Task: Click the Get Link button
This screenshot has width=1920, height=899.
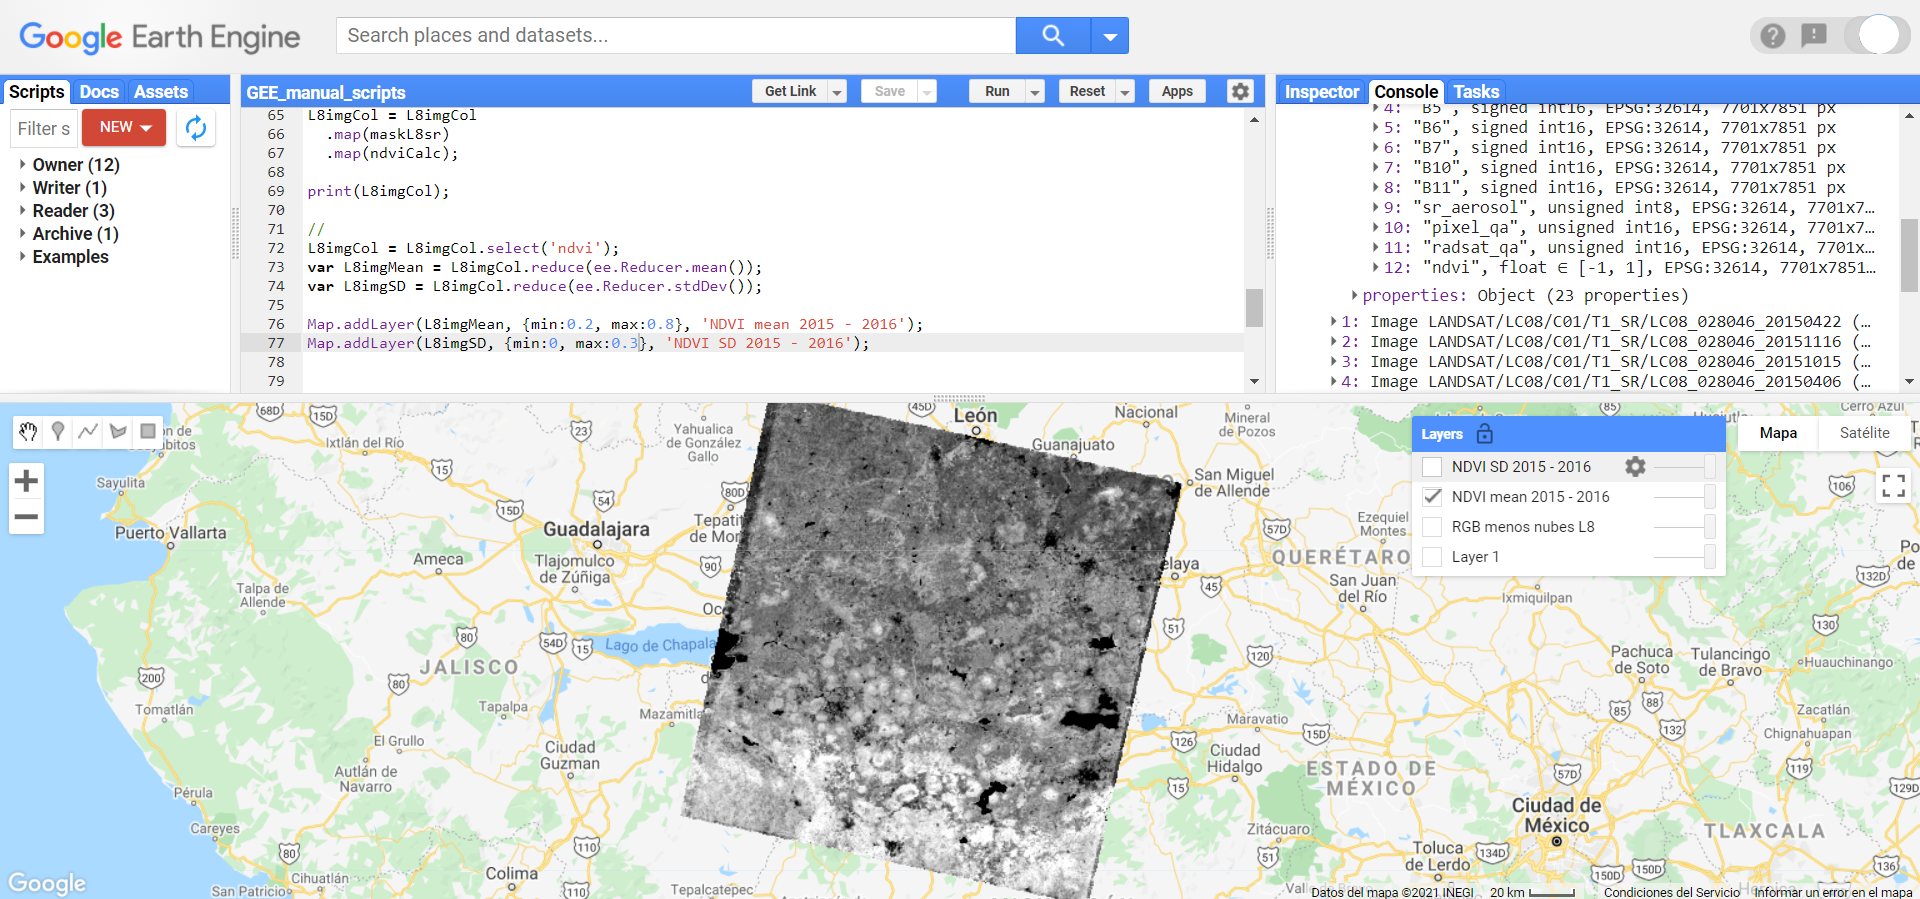Action: click(x=790, y=91)
